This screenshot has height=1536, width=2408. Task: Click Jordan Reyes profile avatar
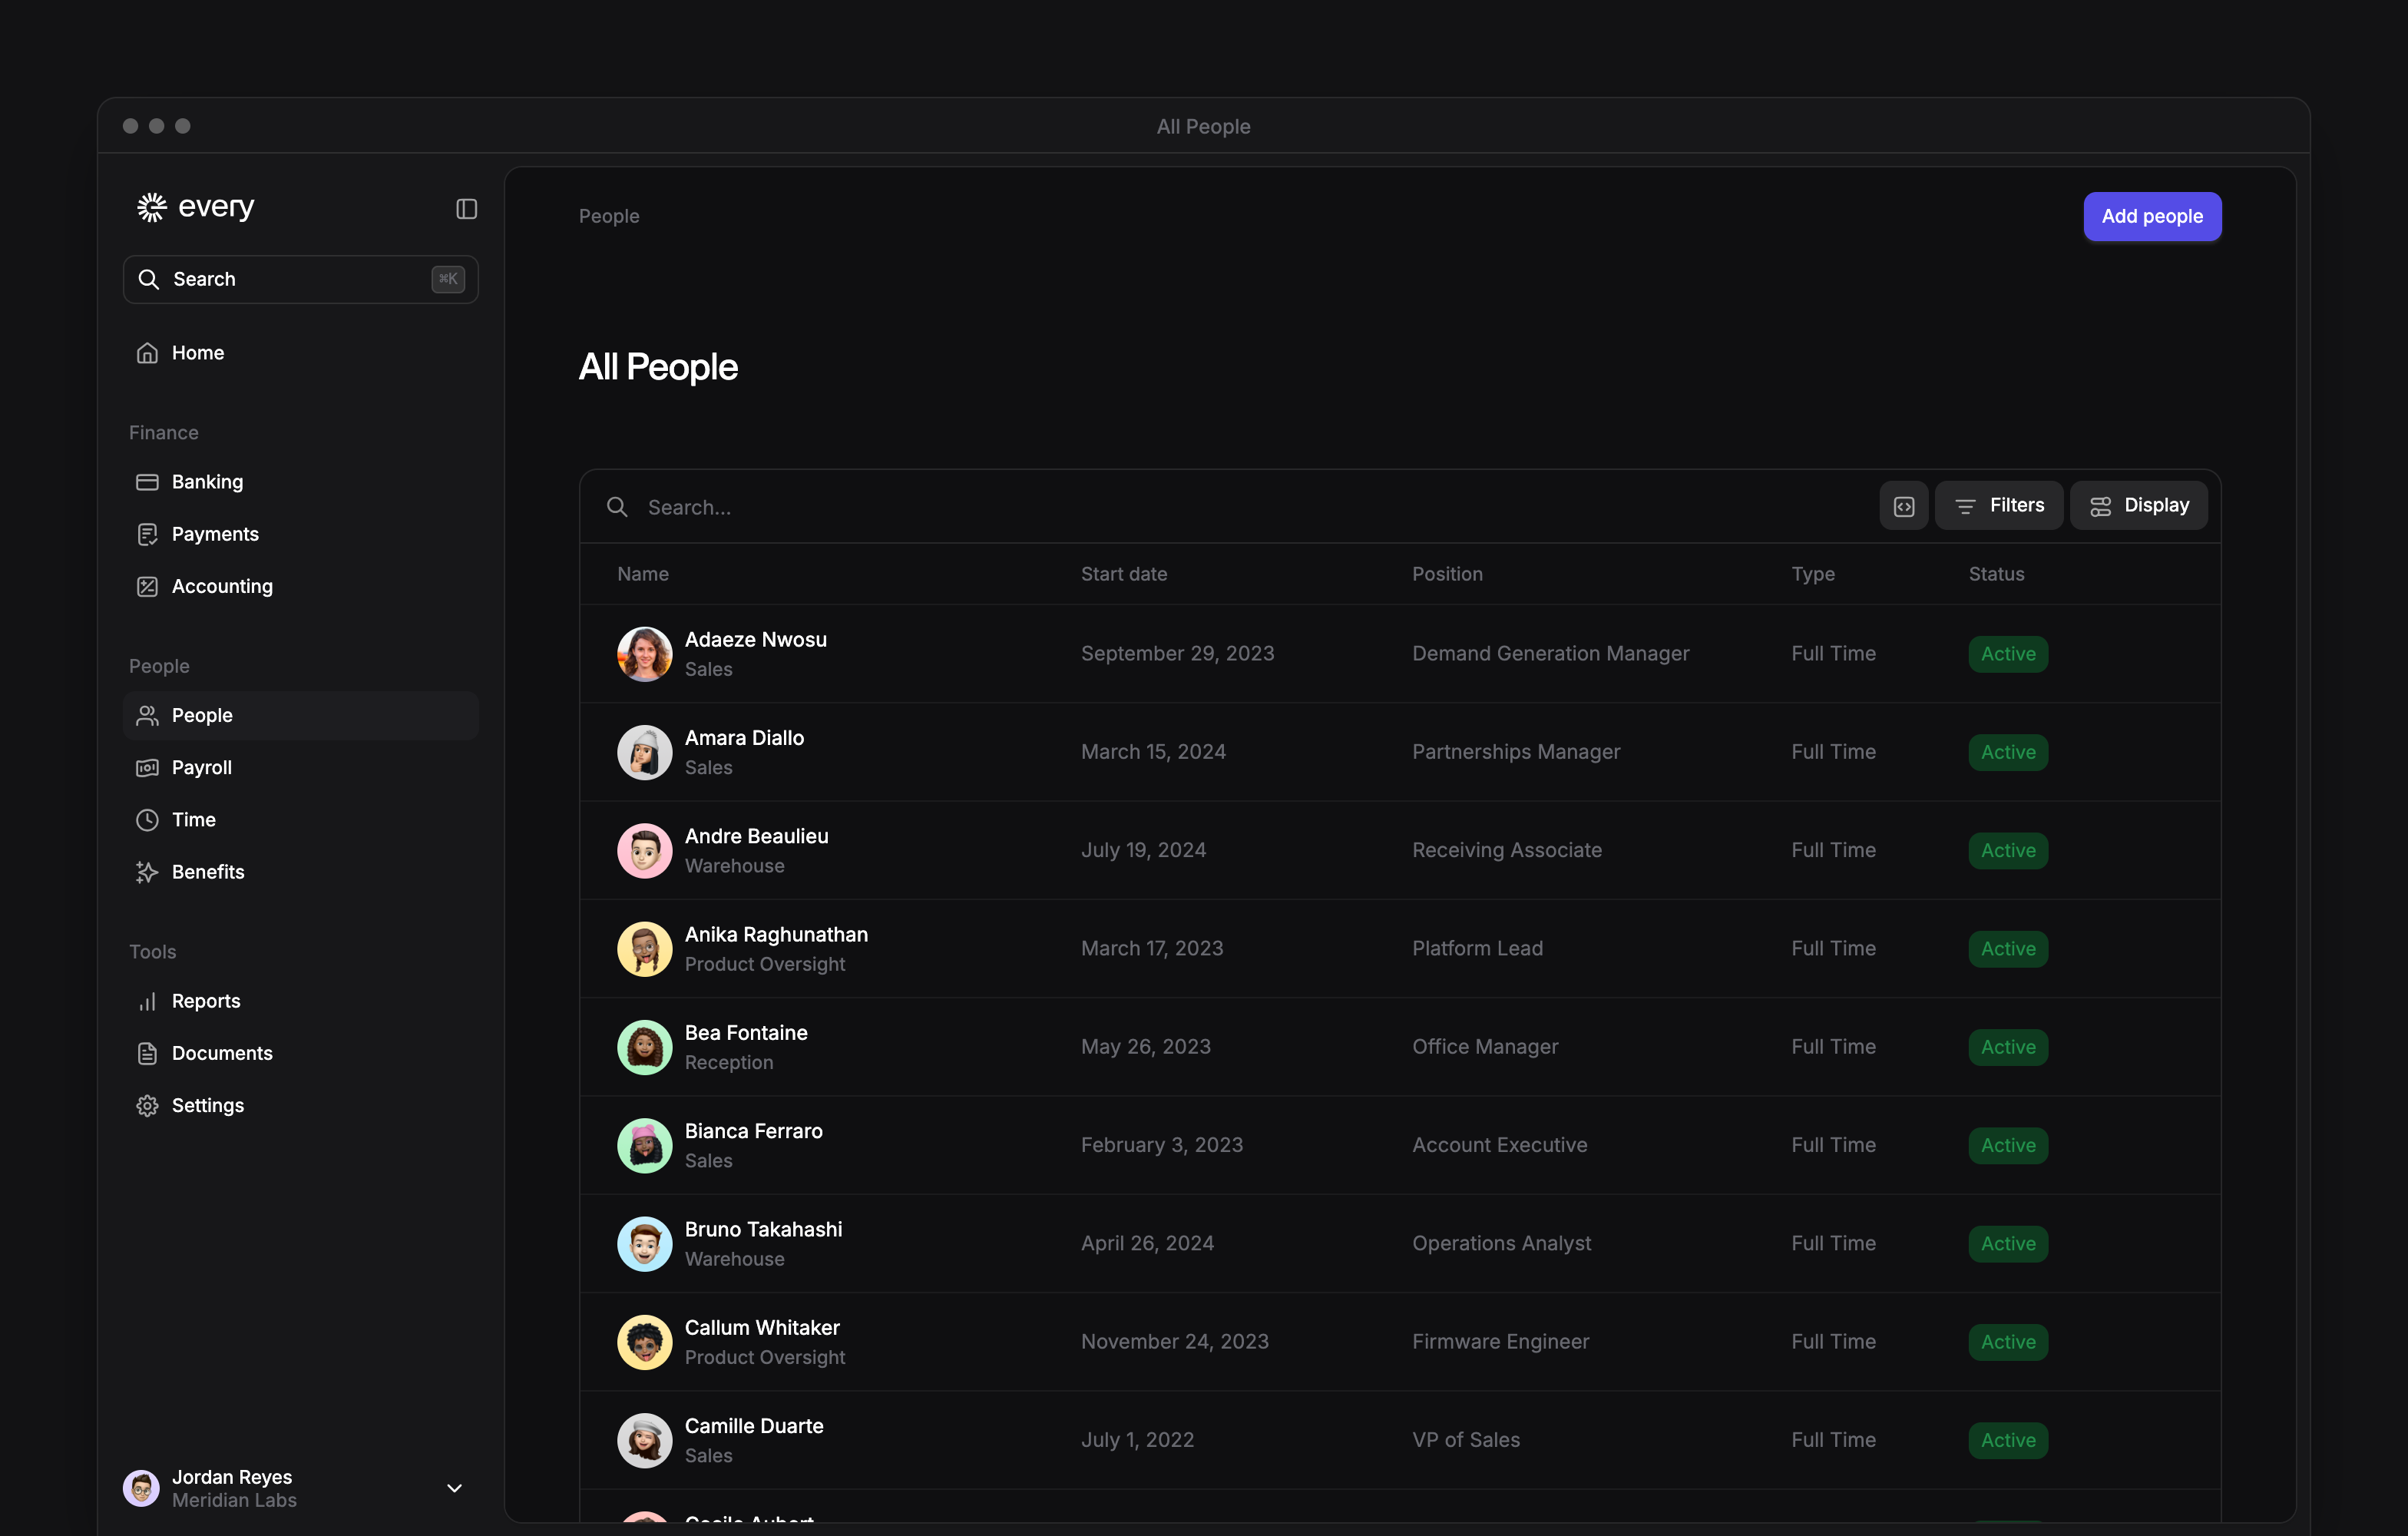[141, 1488]
